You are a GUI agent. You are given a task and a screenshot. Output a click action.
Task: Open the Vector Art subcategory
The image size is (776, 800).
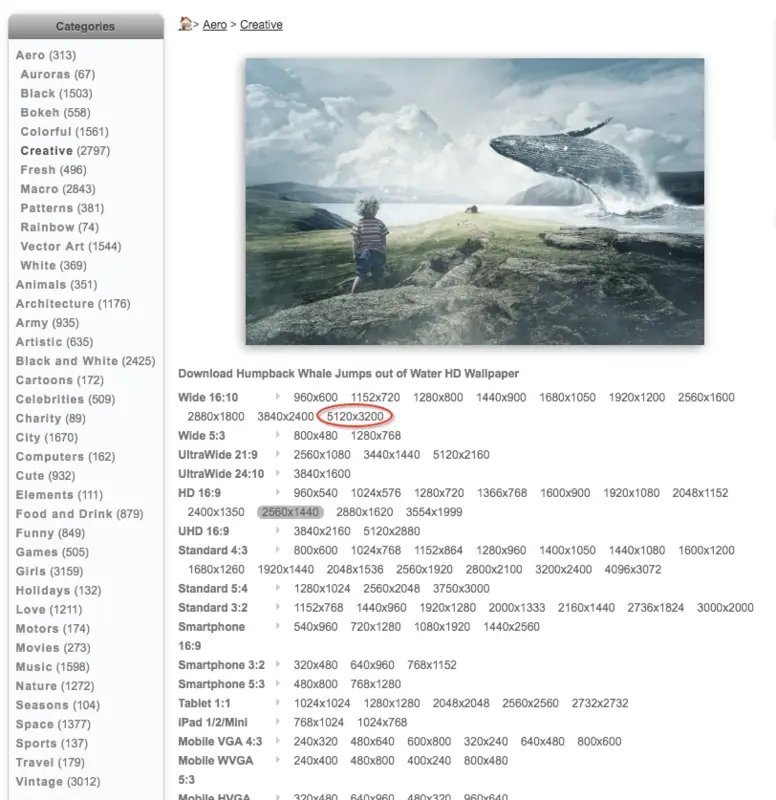coord(71,246)
